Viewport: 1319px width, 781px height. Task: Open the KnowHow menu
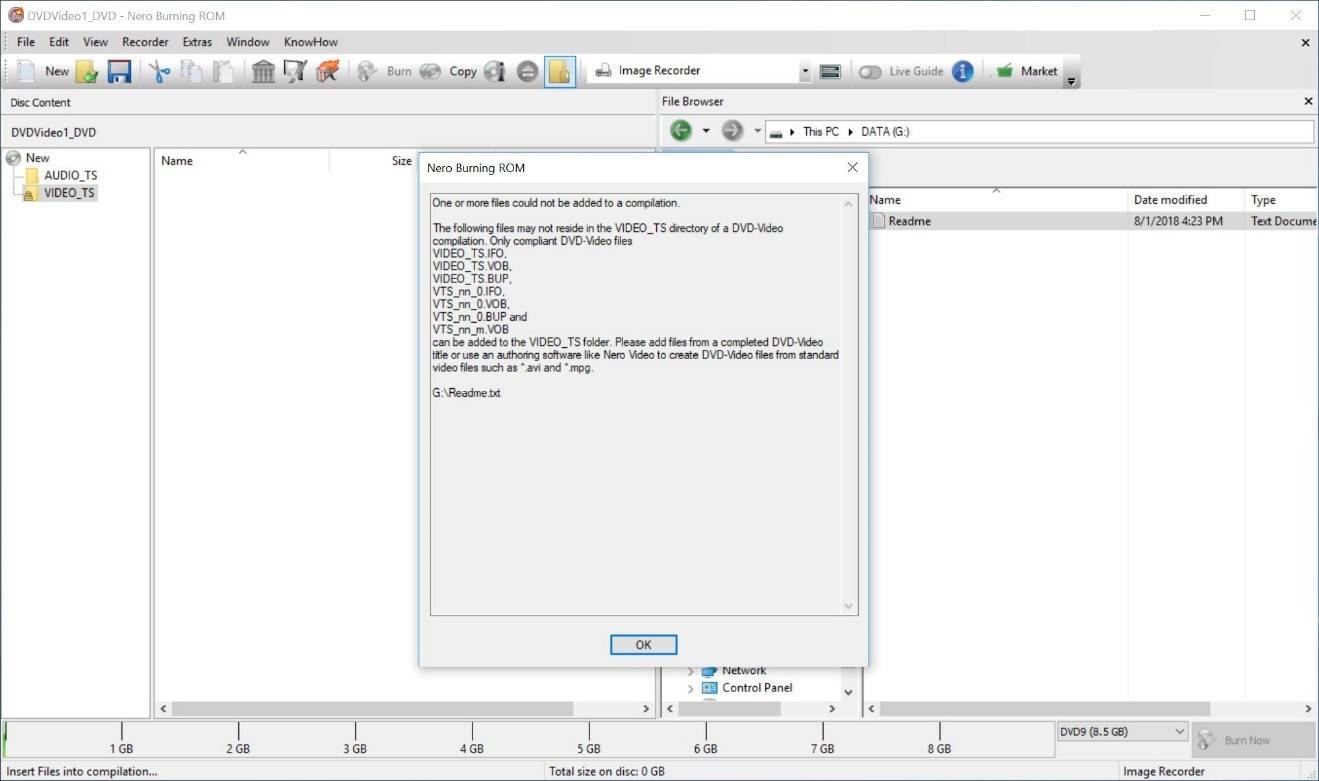[311, 42]
